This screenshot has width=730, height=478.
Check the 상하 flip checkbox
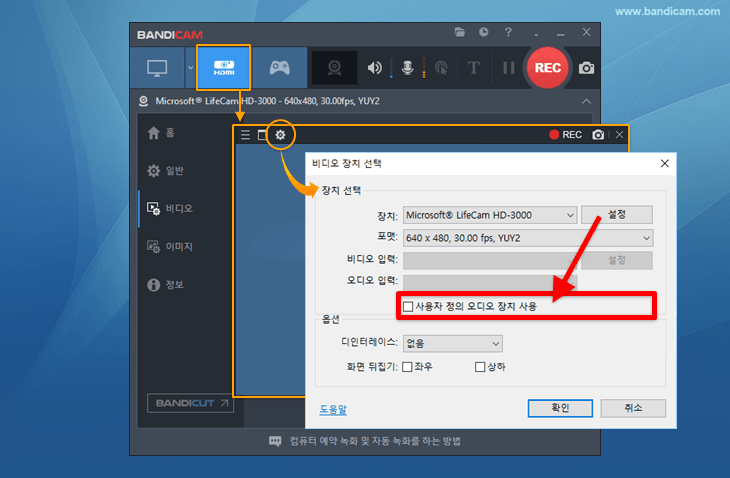(480, 367)
